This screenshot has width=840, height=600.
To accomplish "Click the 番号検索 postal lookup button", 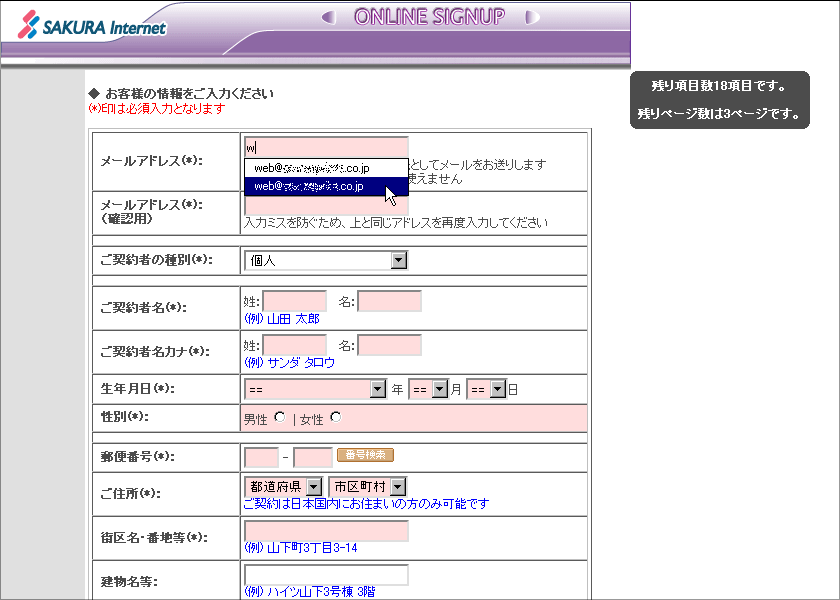I will pyautogui.click(x=365, y=455).
